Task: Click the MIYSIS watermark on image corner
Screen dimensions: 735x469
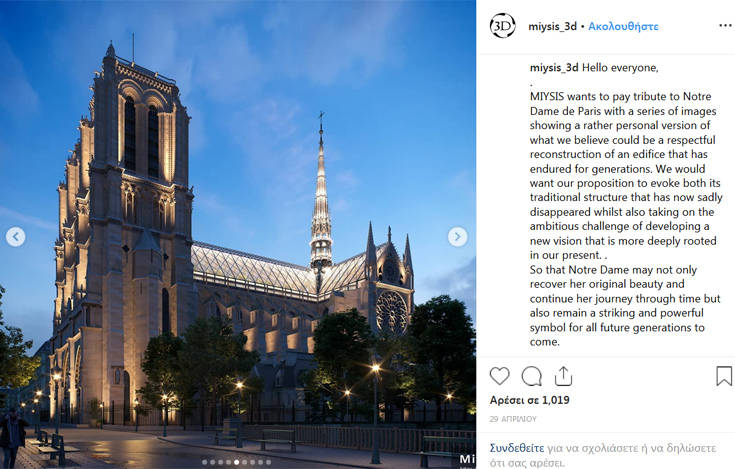Action: click(x=467, y=460)
